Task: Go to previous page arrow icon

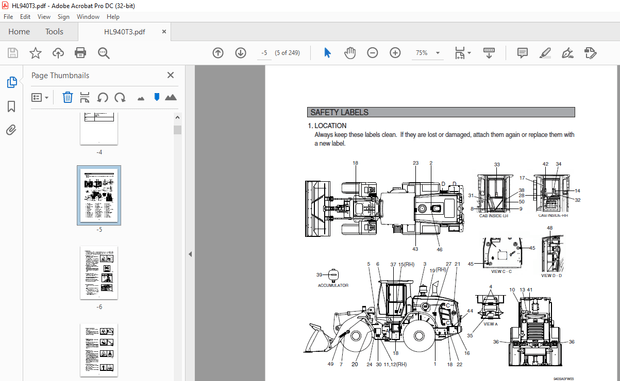Action: (218, 53)
